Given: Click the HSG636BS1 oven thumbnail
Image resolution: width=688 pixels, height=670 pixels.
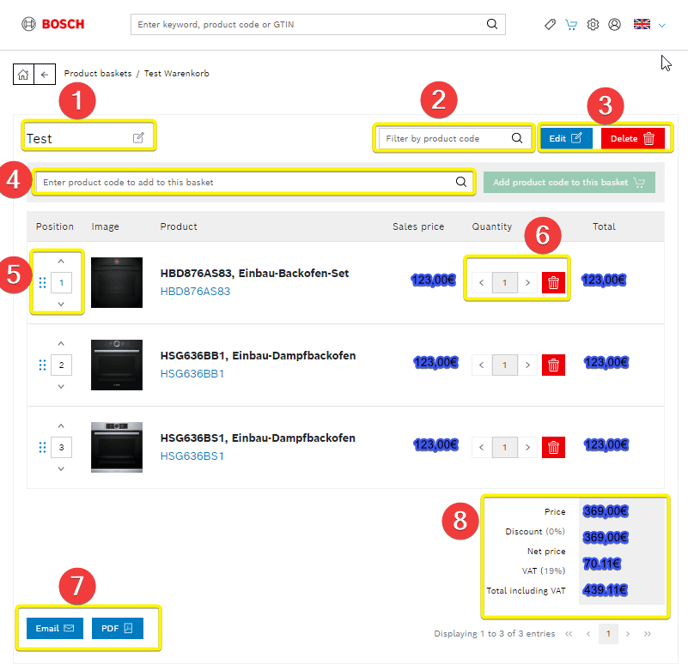Looking at the screenshot, I should click(117, 447).
